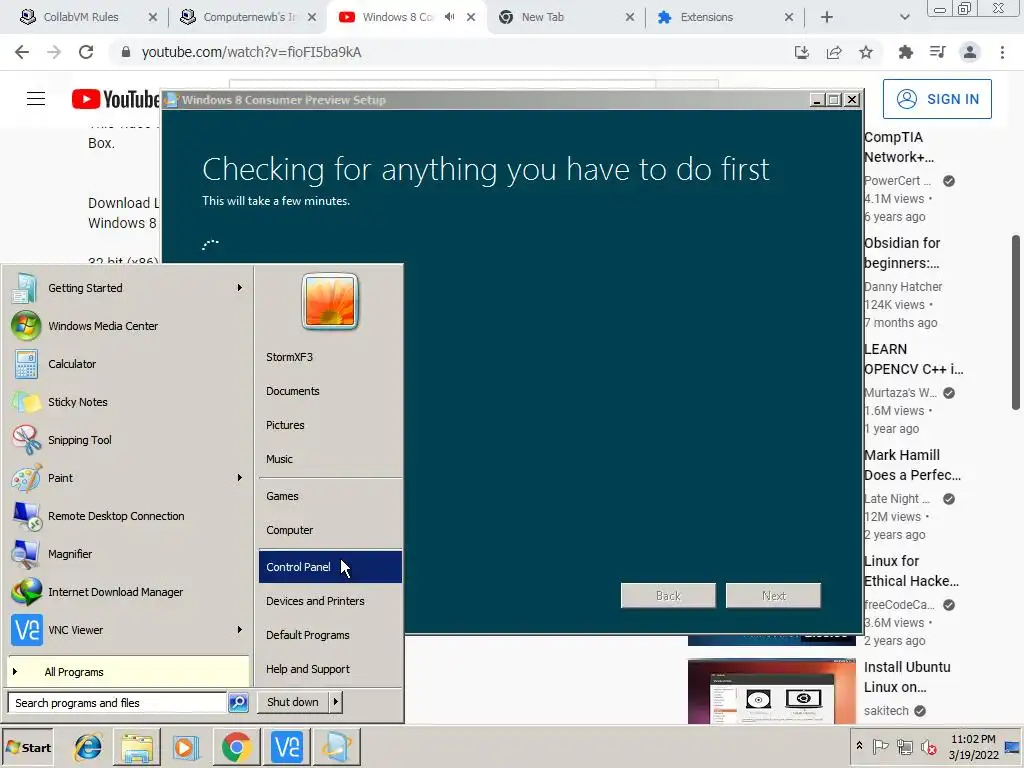Open Pictures library entry
This screenshot has height=768, width=1024.
pyautogui.click(x=330, y=425)
